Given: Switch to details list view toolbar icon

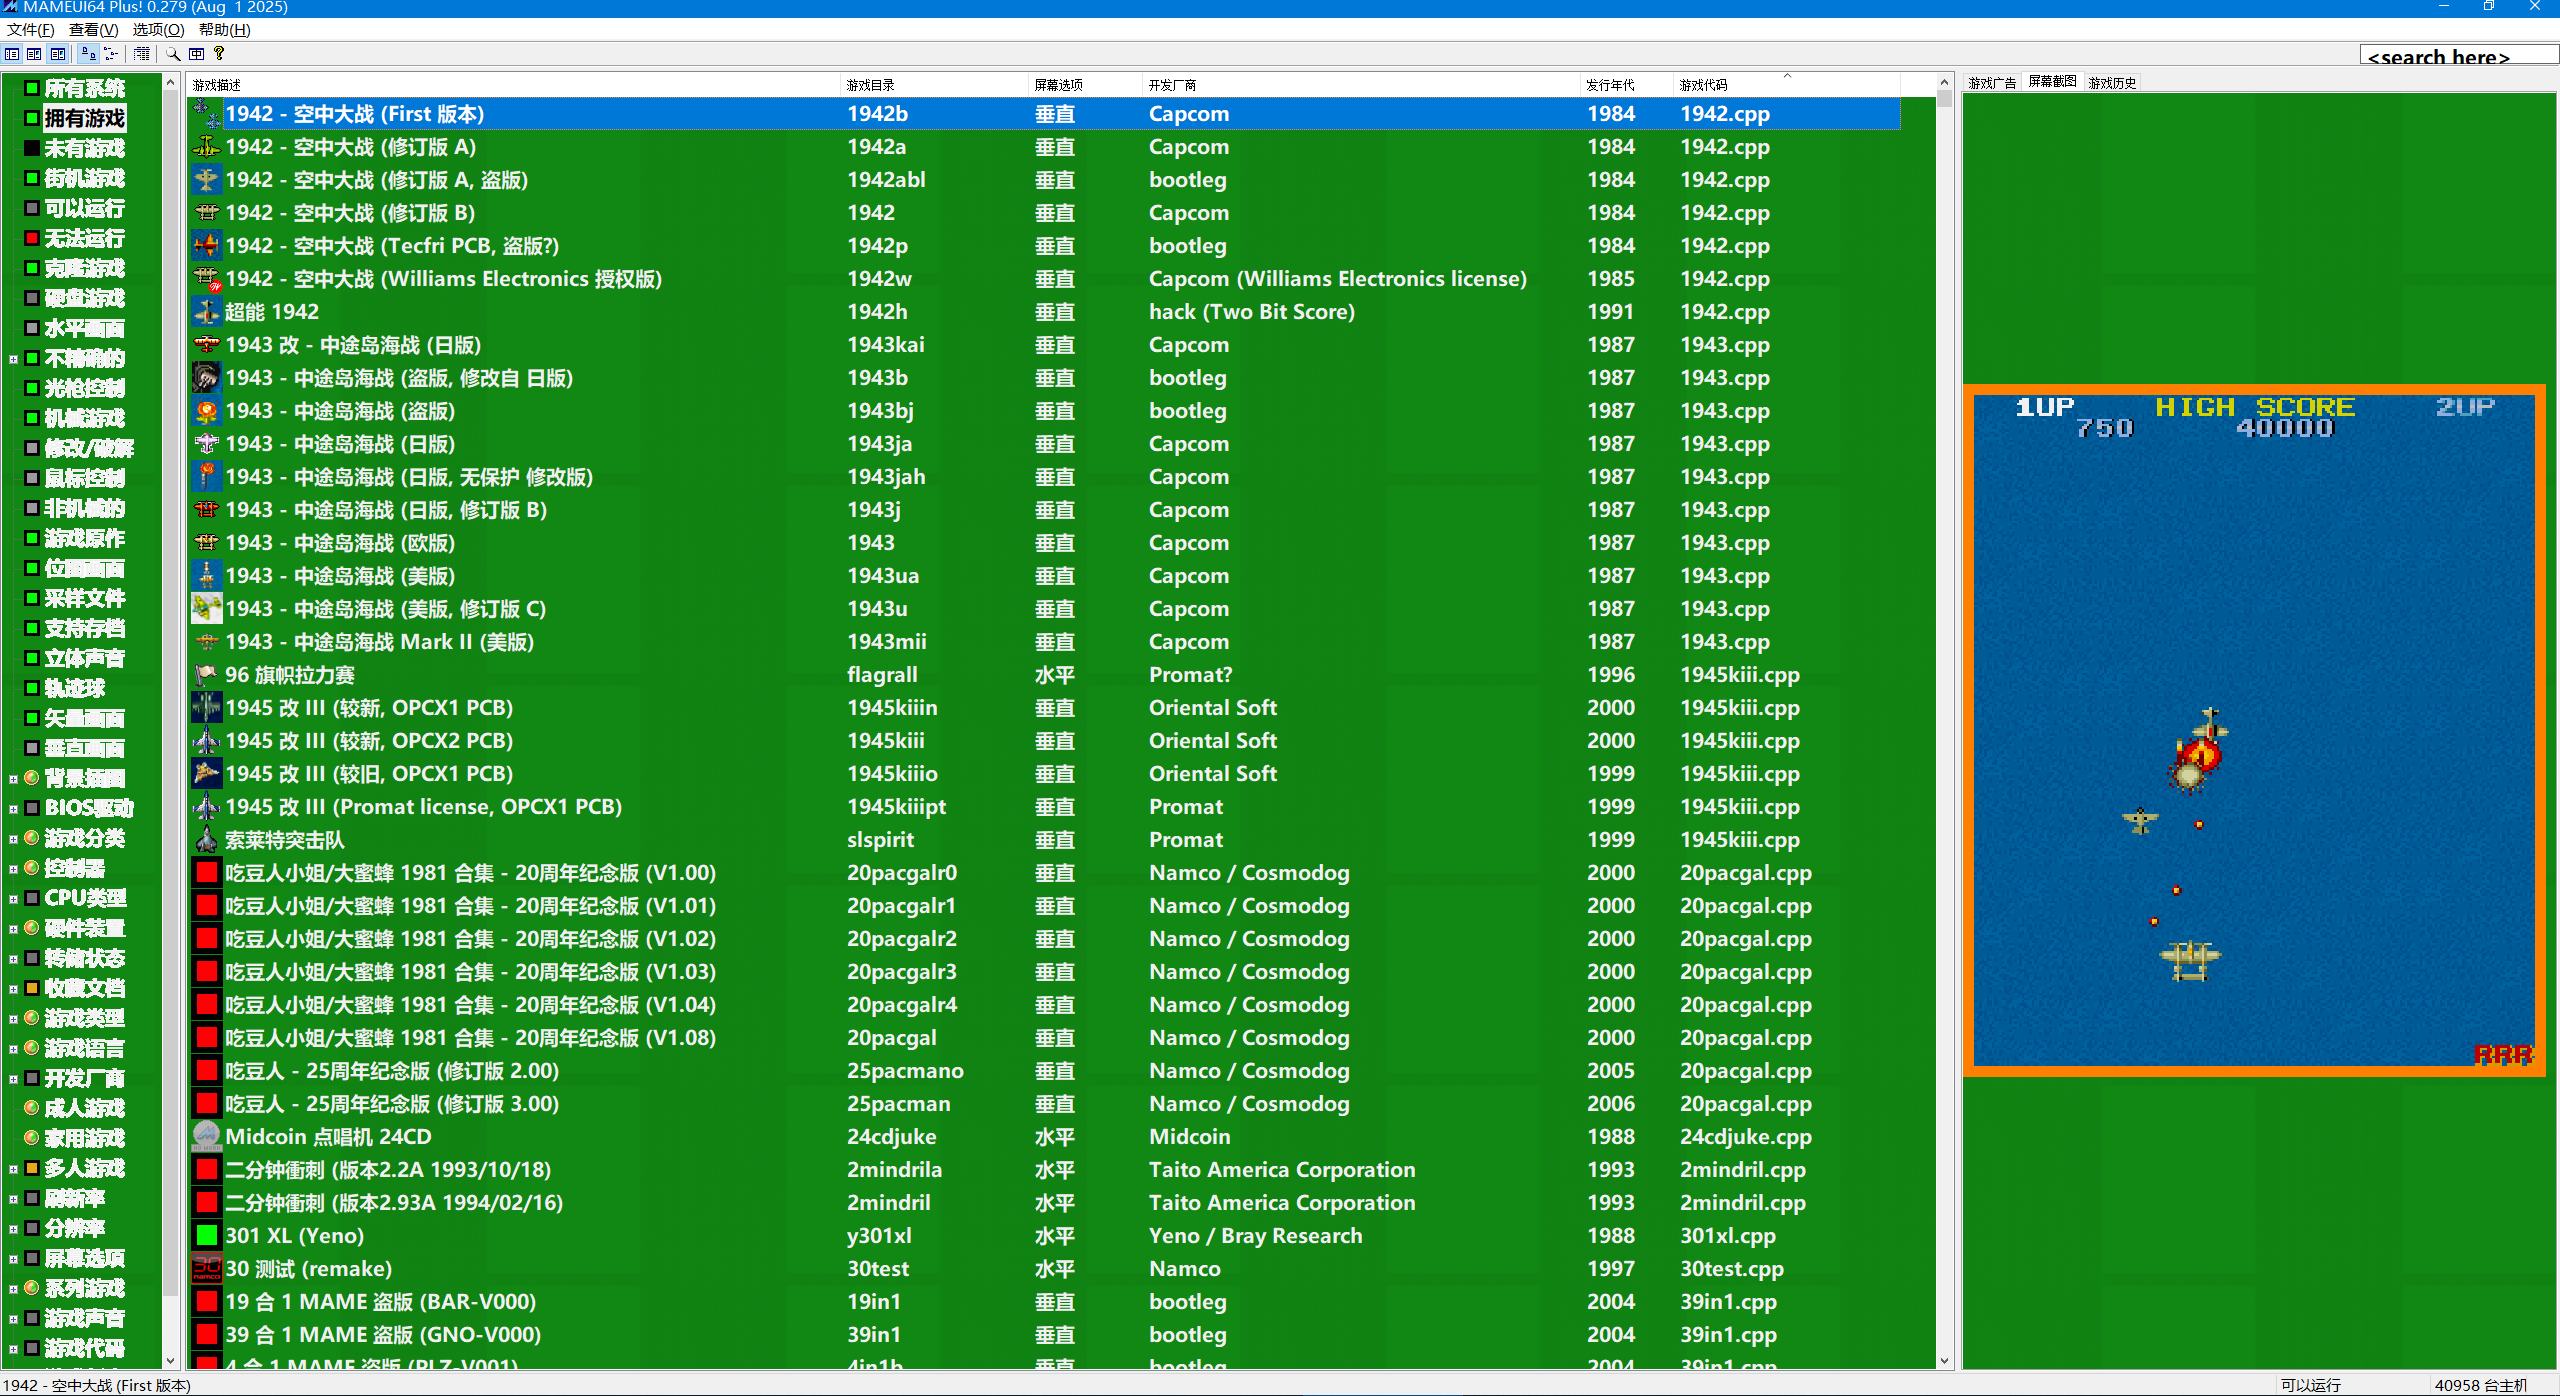Looking at the screenshot, I should tap(142, 54).
